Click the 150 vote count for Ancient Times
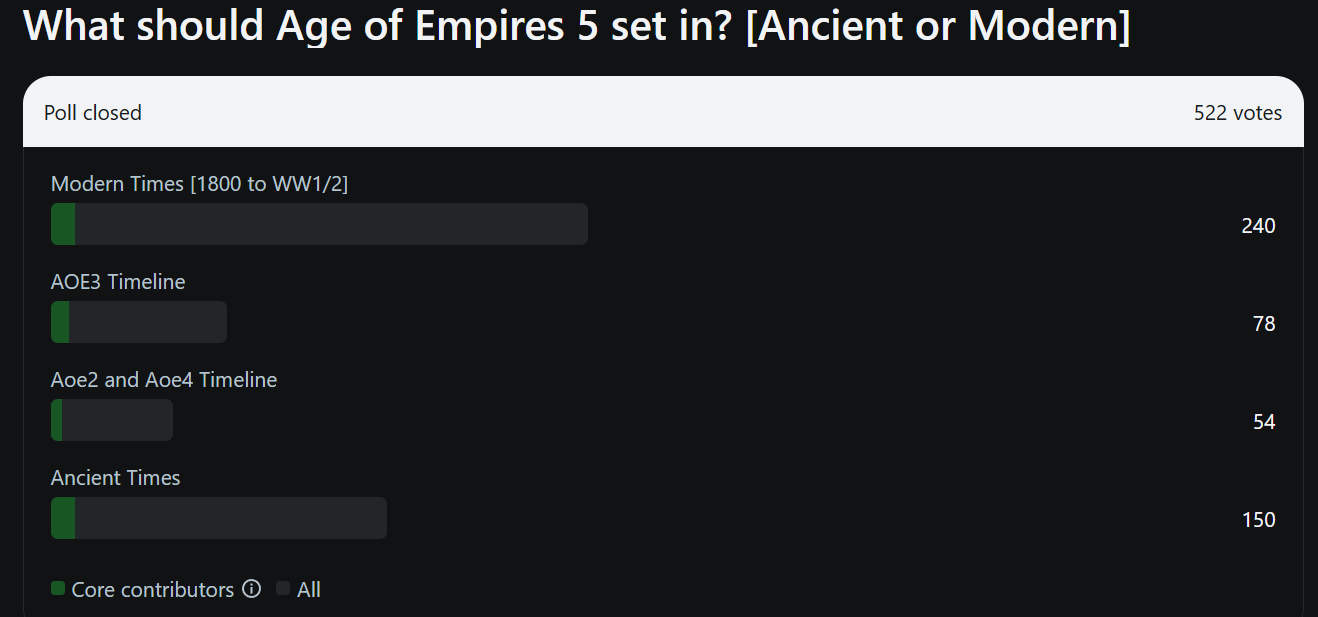This screenshot has height=617, width=1318. click(1258, 520)
